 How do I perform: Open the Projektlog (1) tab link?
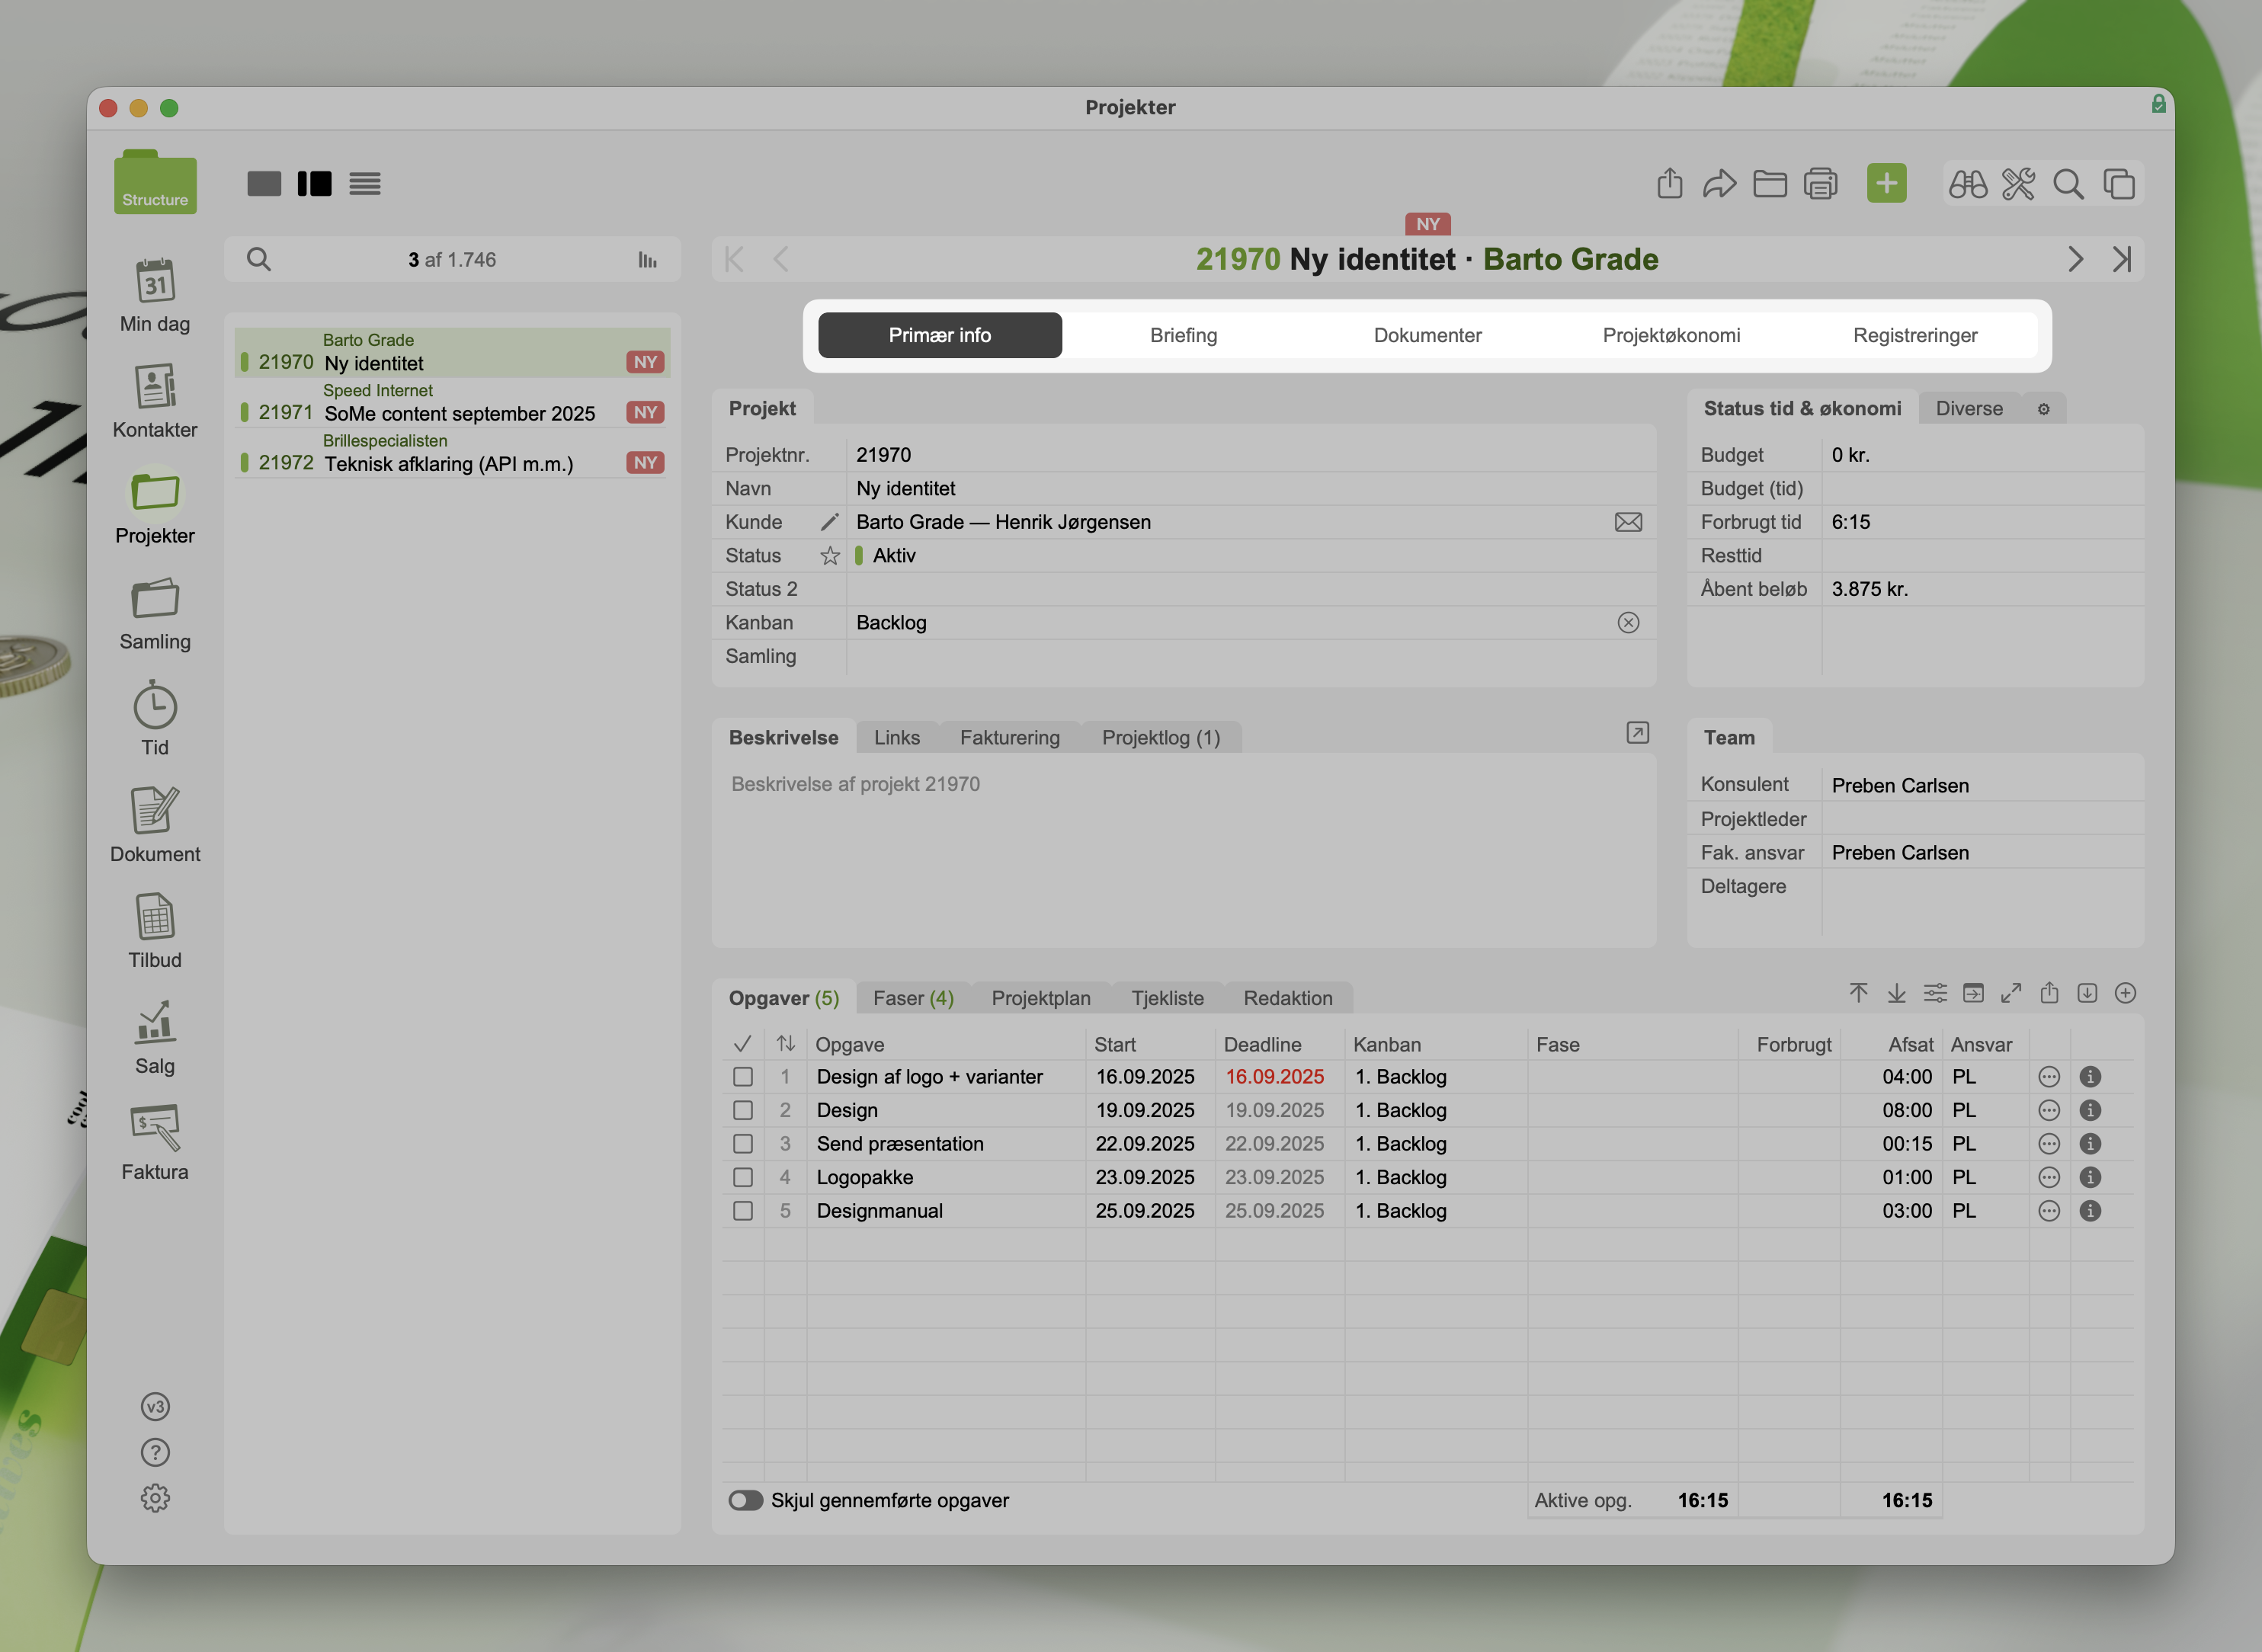[x=1160, y=738]
